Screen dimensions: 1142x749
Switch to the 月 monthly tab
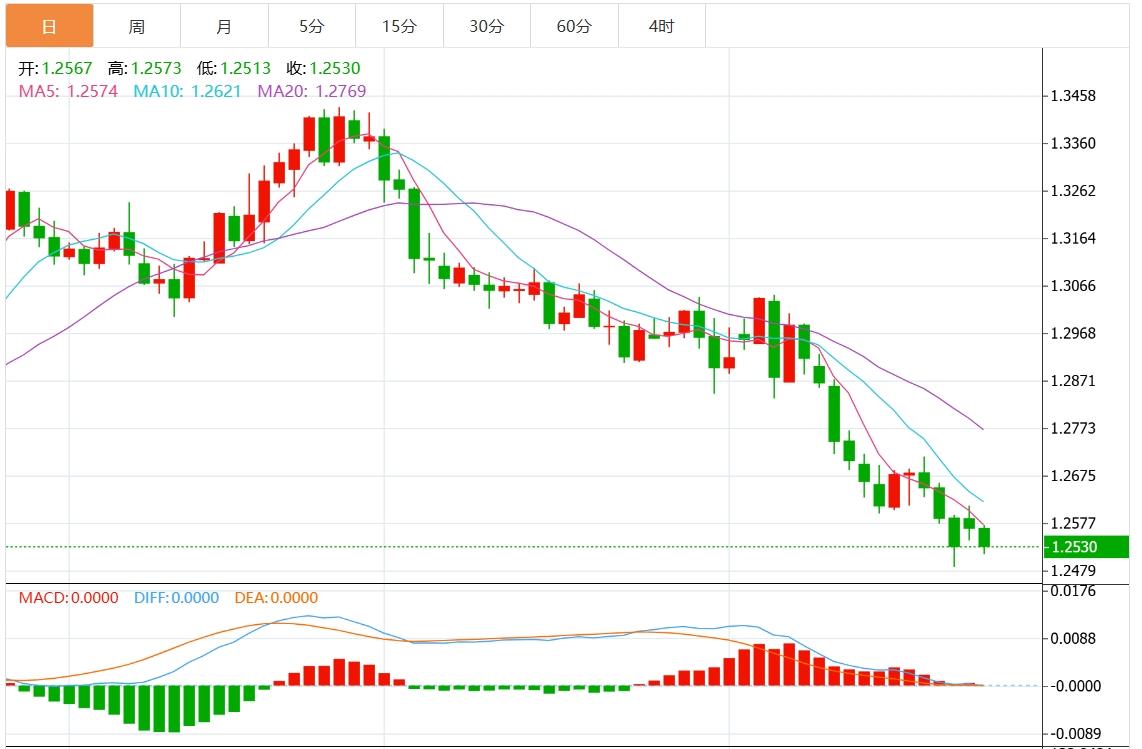224,26
